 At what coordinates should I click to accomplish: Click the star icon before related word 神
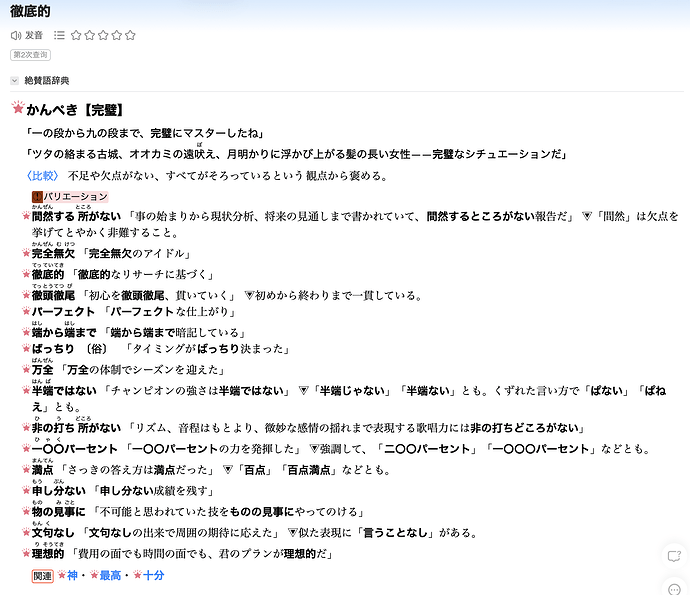[62, 575]
